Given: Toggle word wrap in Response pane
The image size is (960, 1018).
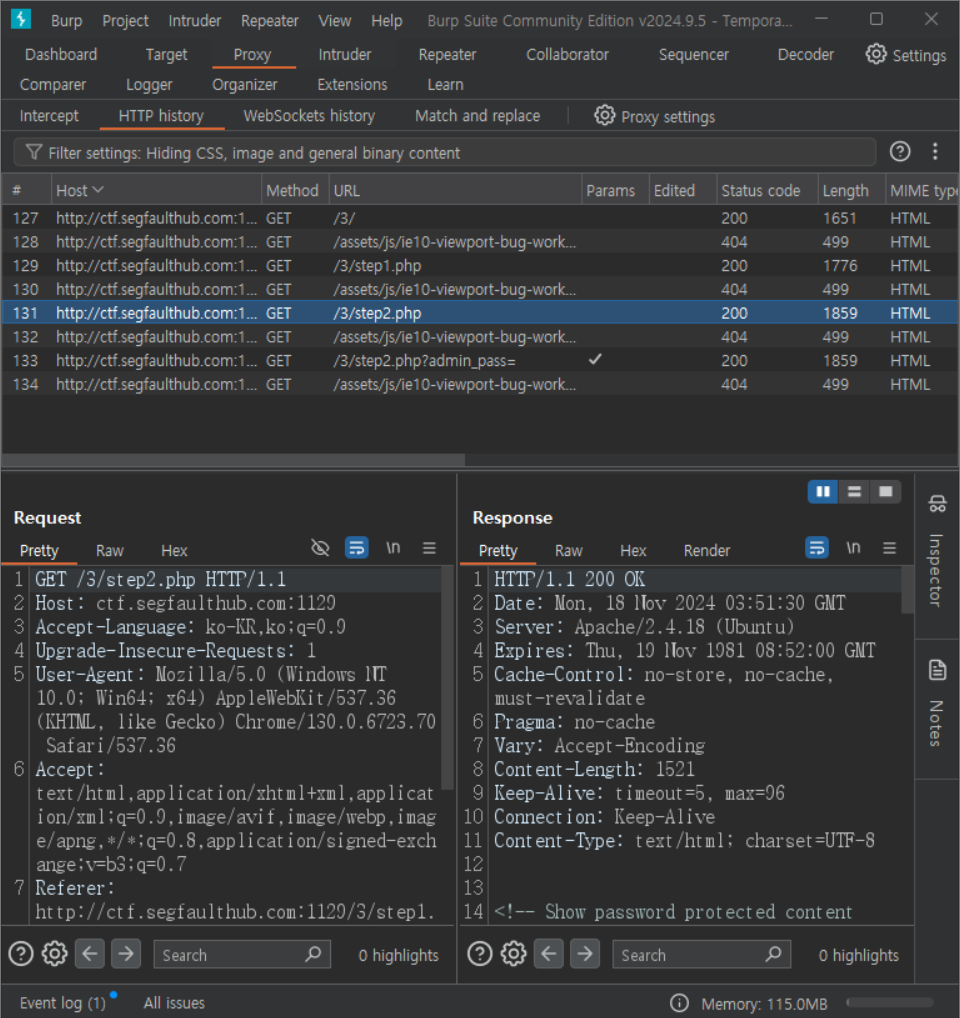Looking at the screenshot, I should 817,548.
